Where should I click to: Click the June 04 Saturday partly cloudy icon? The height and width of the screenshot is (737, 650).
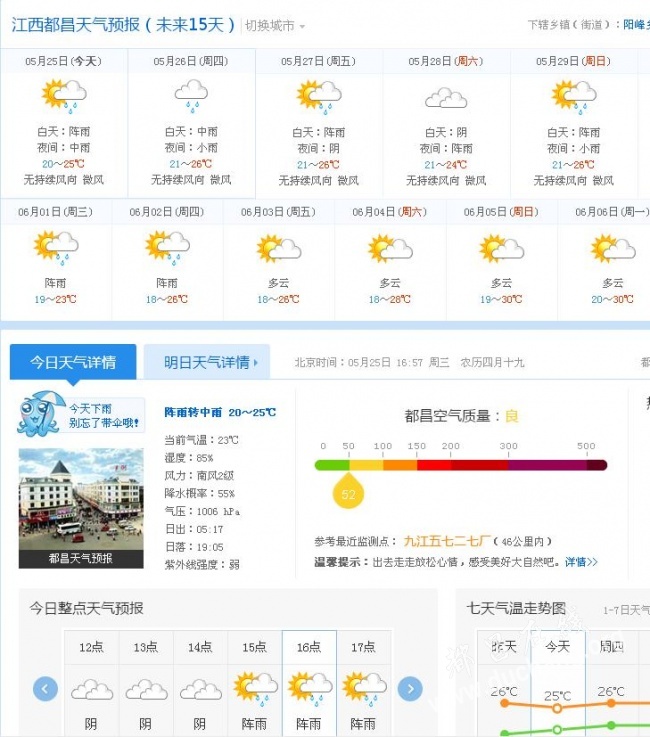(390, 248)
